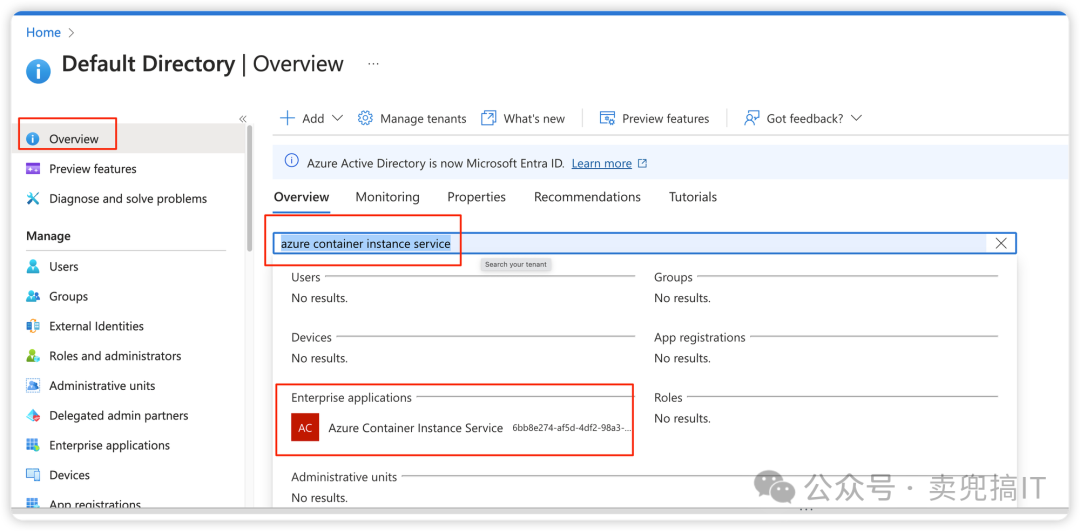Click the Delegated admin partners icon

(x=33, y=415)
